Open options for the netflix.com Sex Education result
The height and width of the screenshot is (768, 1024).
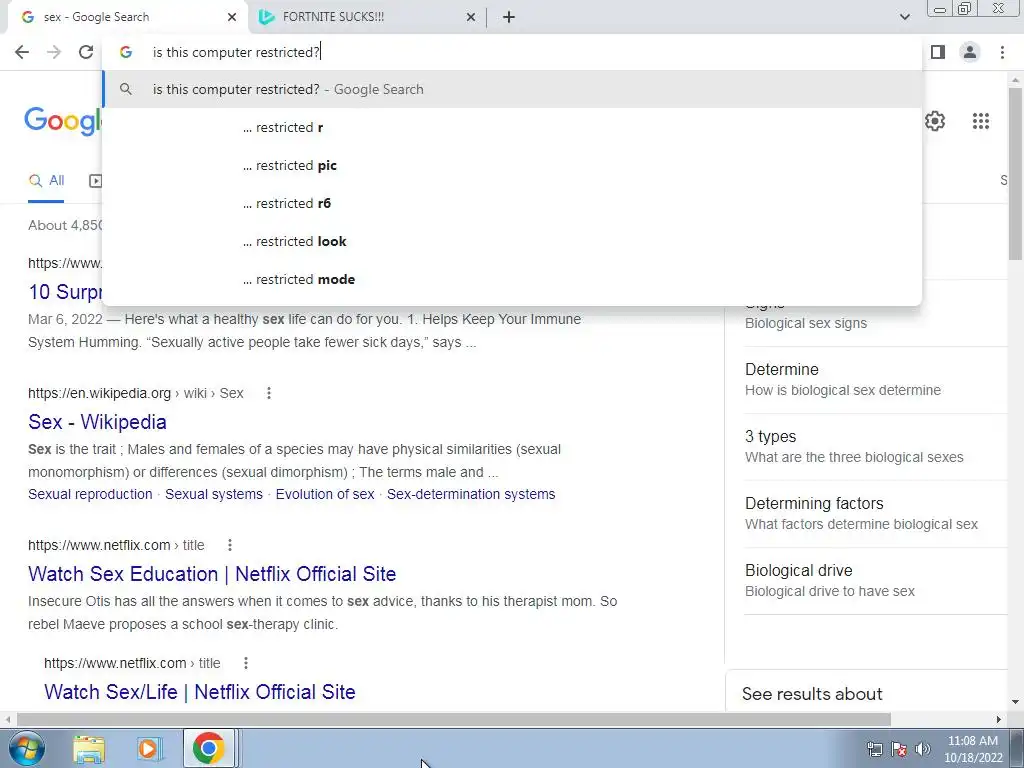click(230, 545)
